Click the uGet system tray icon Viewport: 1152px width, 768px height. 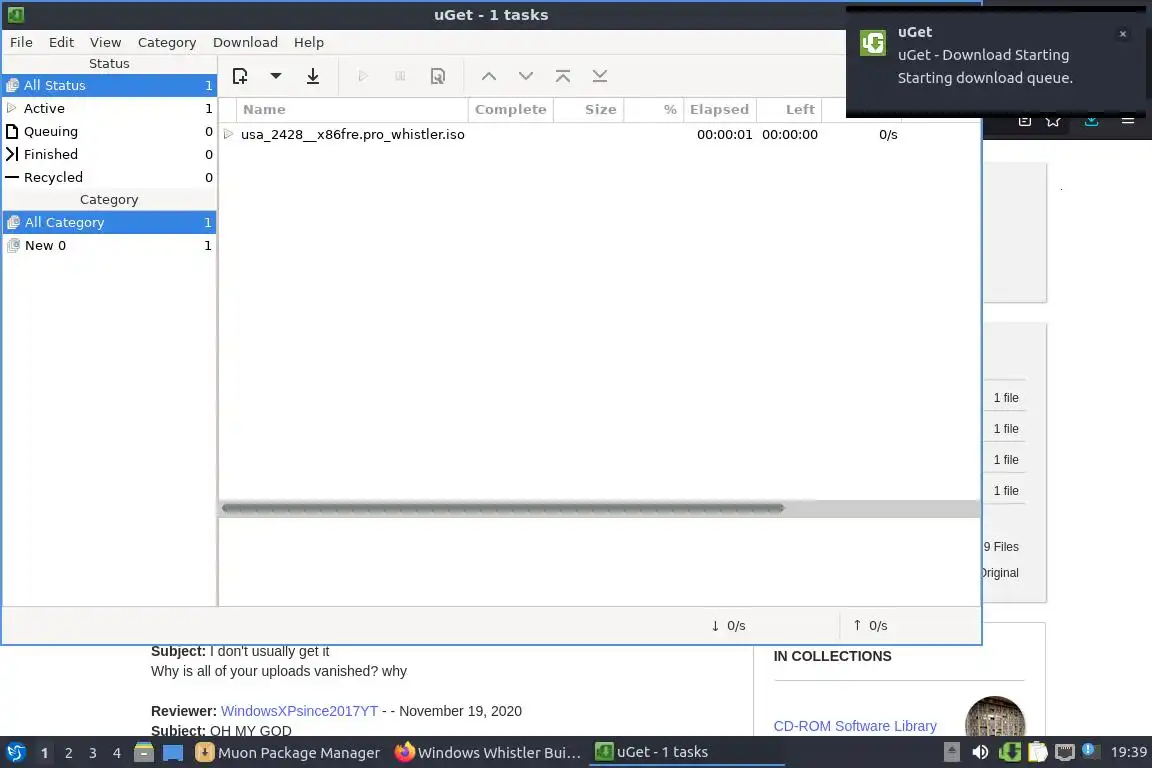[1009, 752]
